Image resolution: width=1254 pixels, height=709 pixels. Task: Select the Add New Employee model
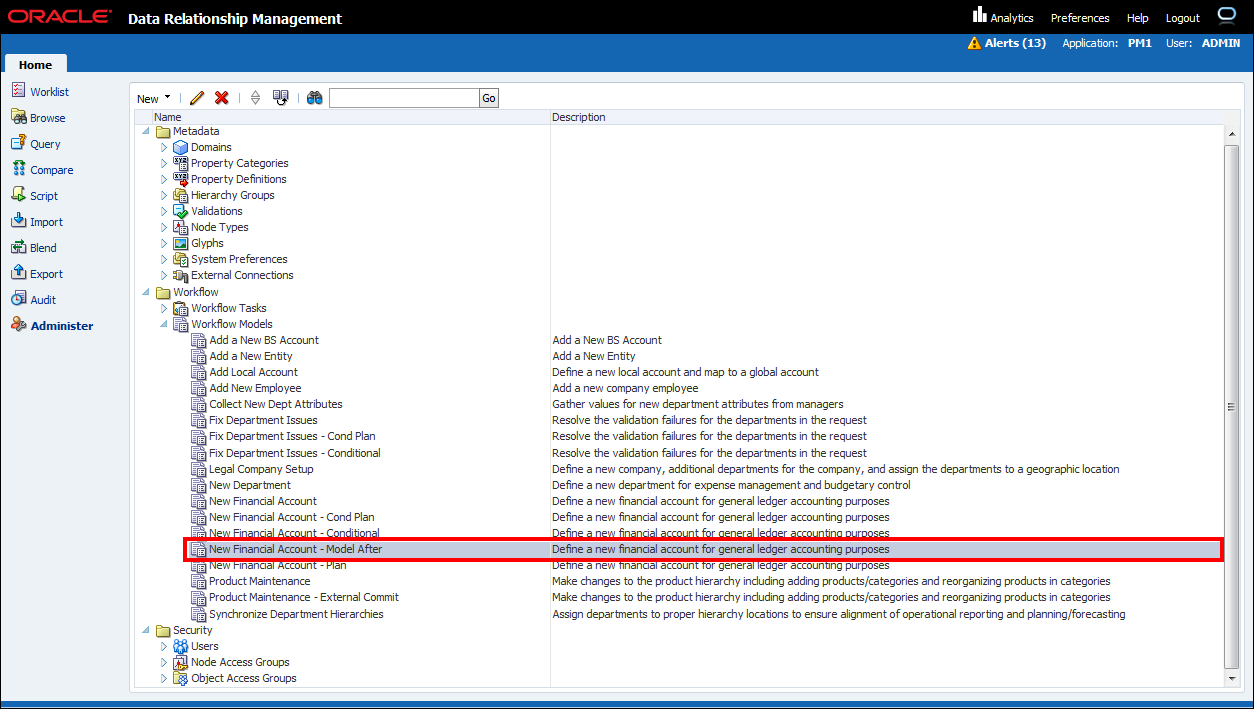[x=255, y=388]
